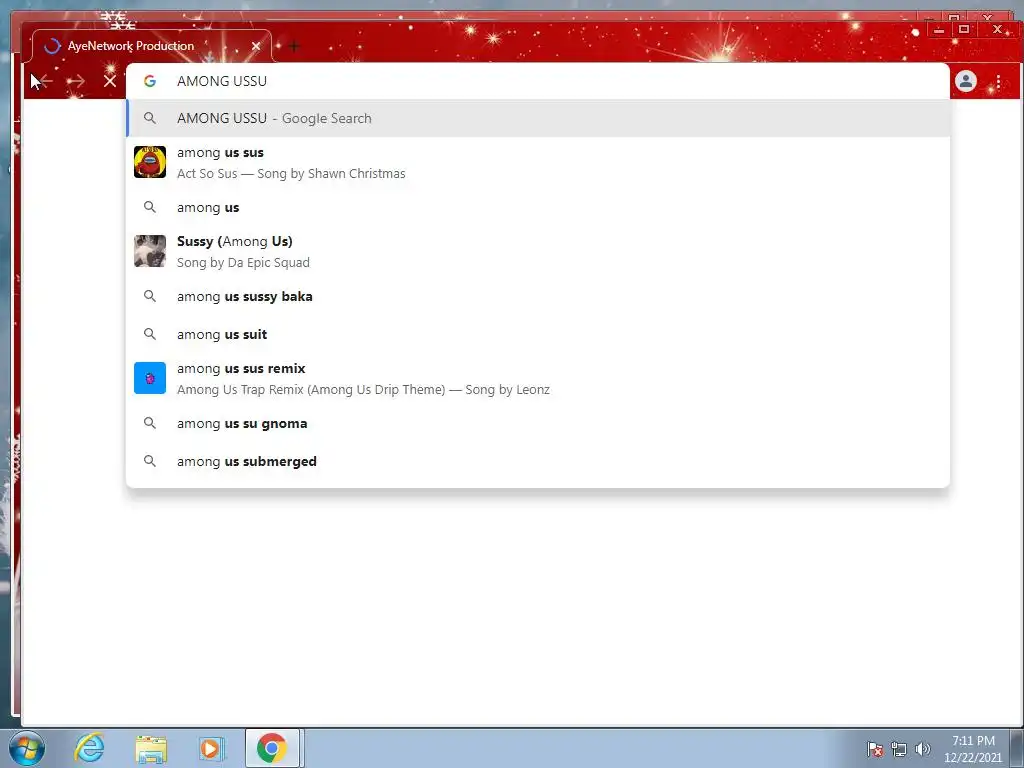
Task: Select 'among us submerged' suggestion
Action: tap(537, 461)
